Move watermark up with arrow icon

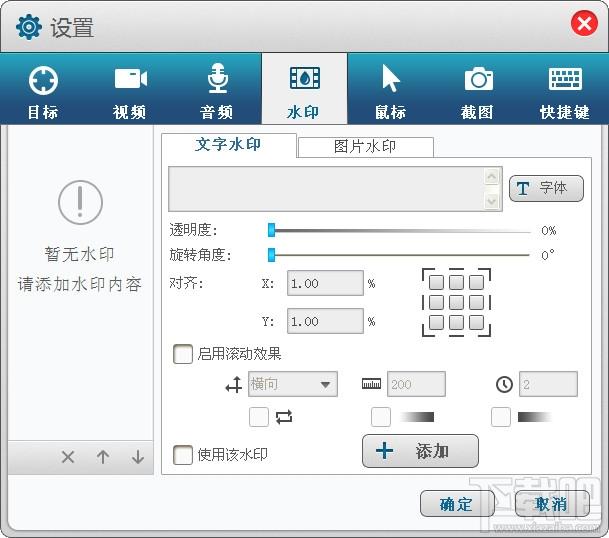(103, 457)
